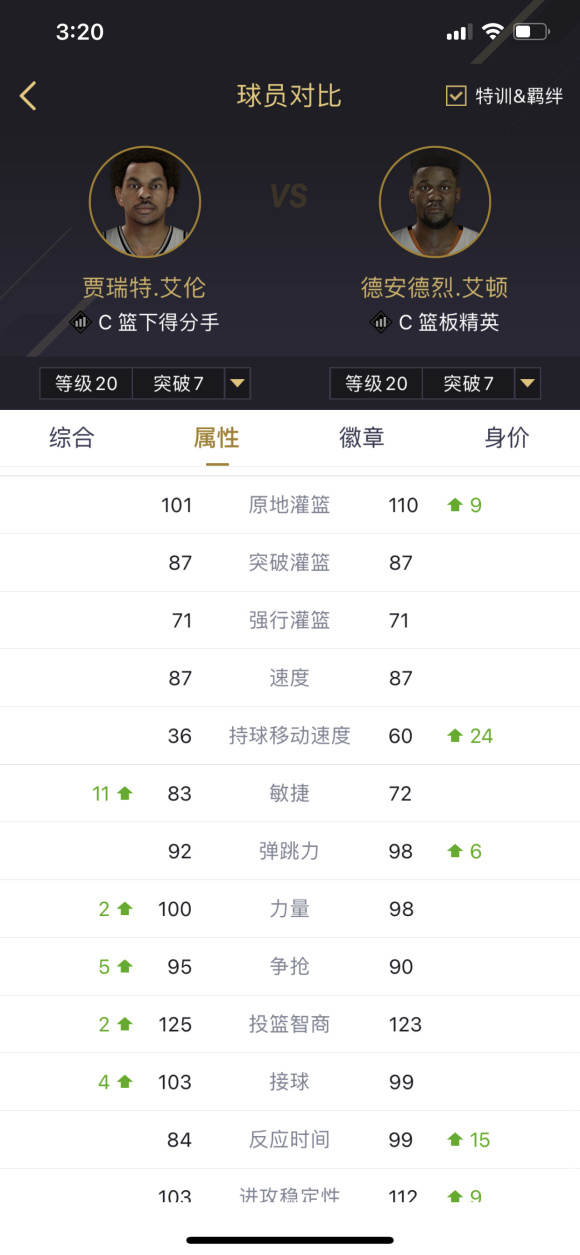Go back using the left arrow icon
The width and height of the screenshot is (580, 1255).
click(28, 96)
